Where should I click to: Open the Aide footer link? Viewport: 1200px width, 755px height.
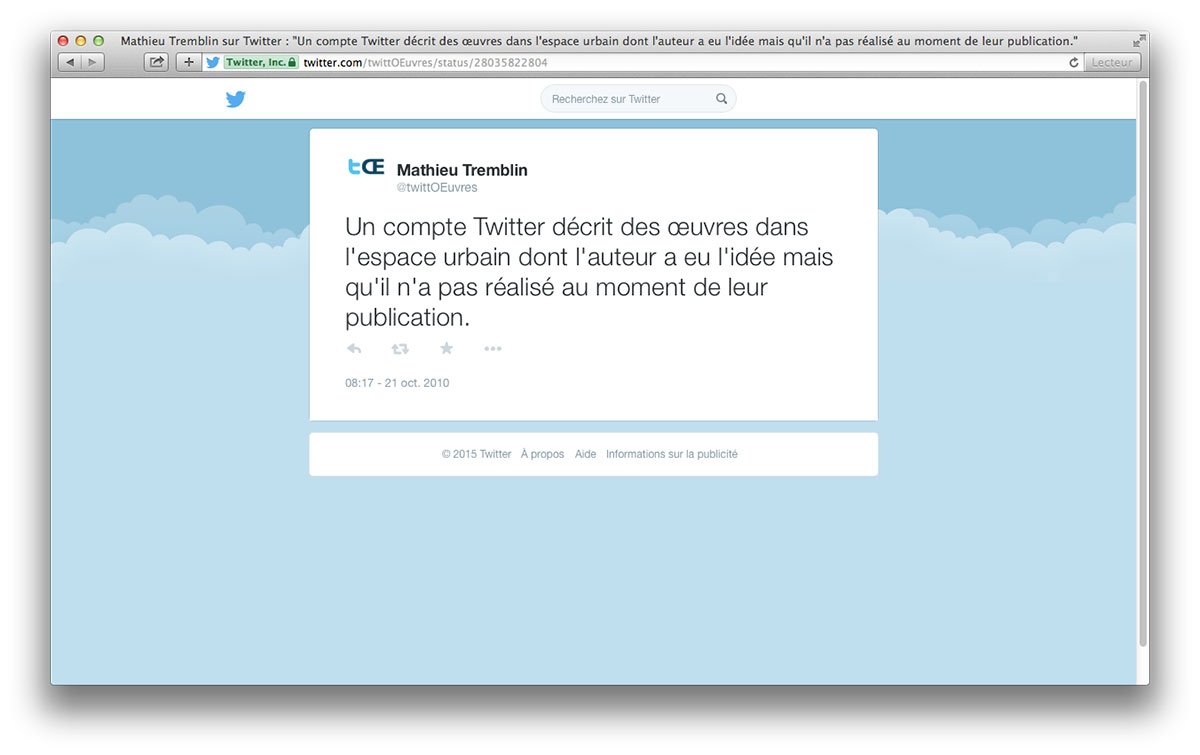coord(585,454)
